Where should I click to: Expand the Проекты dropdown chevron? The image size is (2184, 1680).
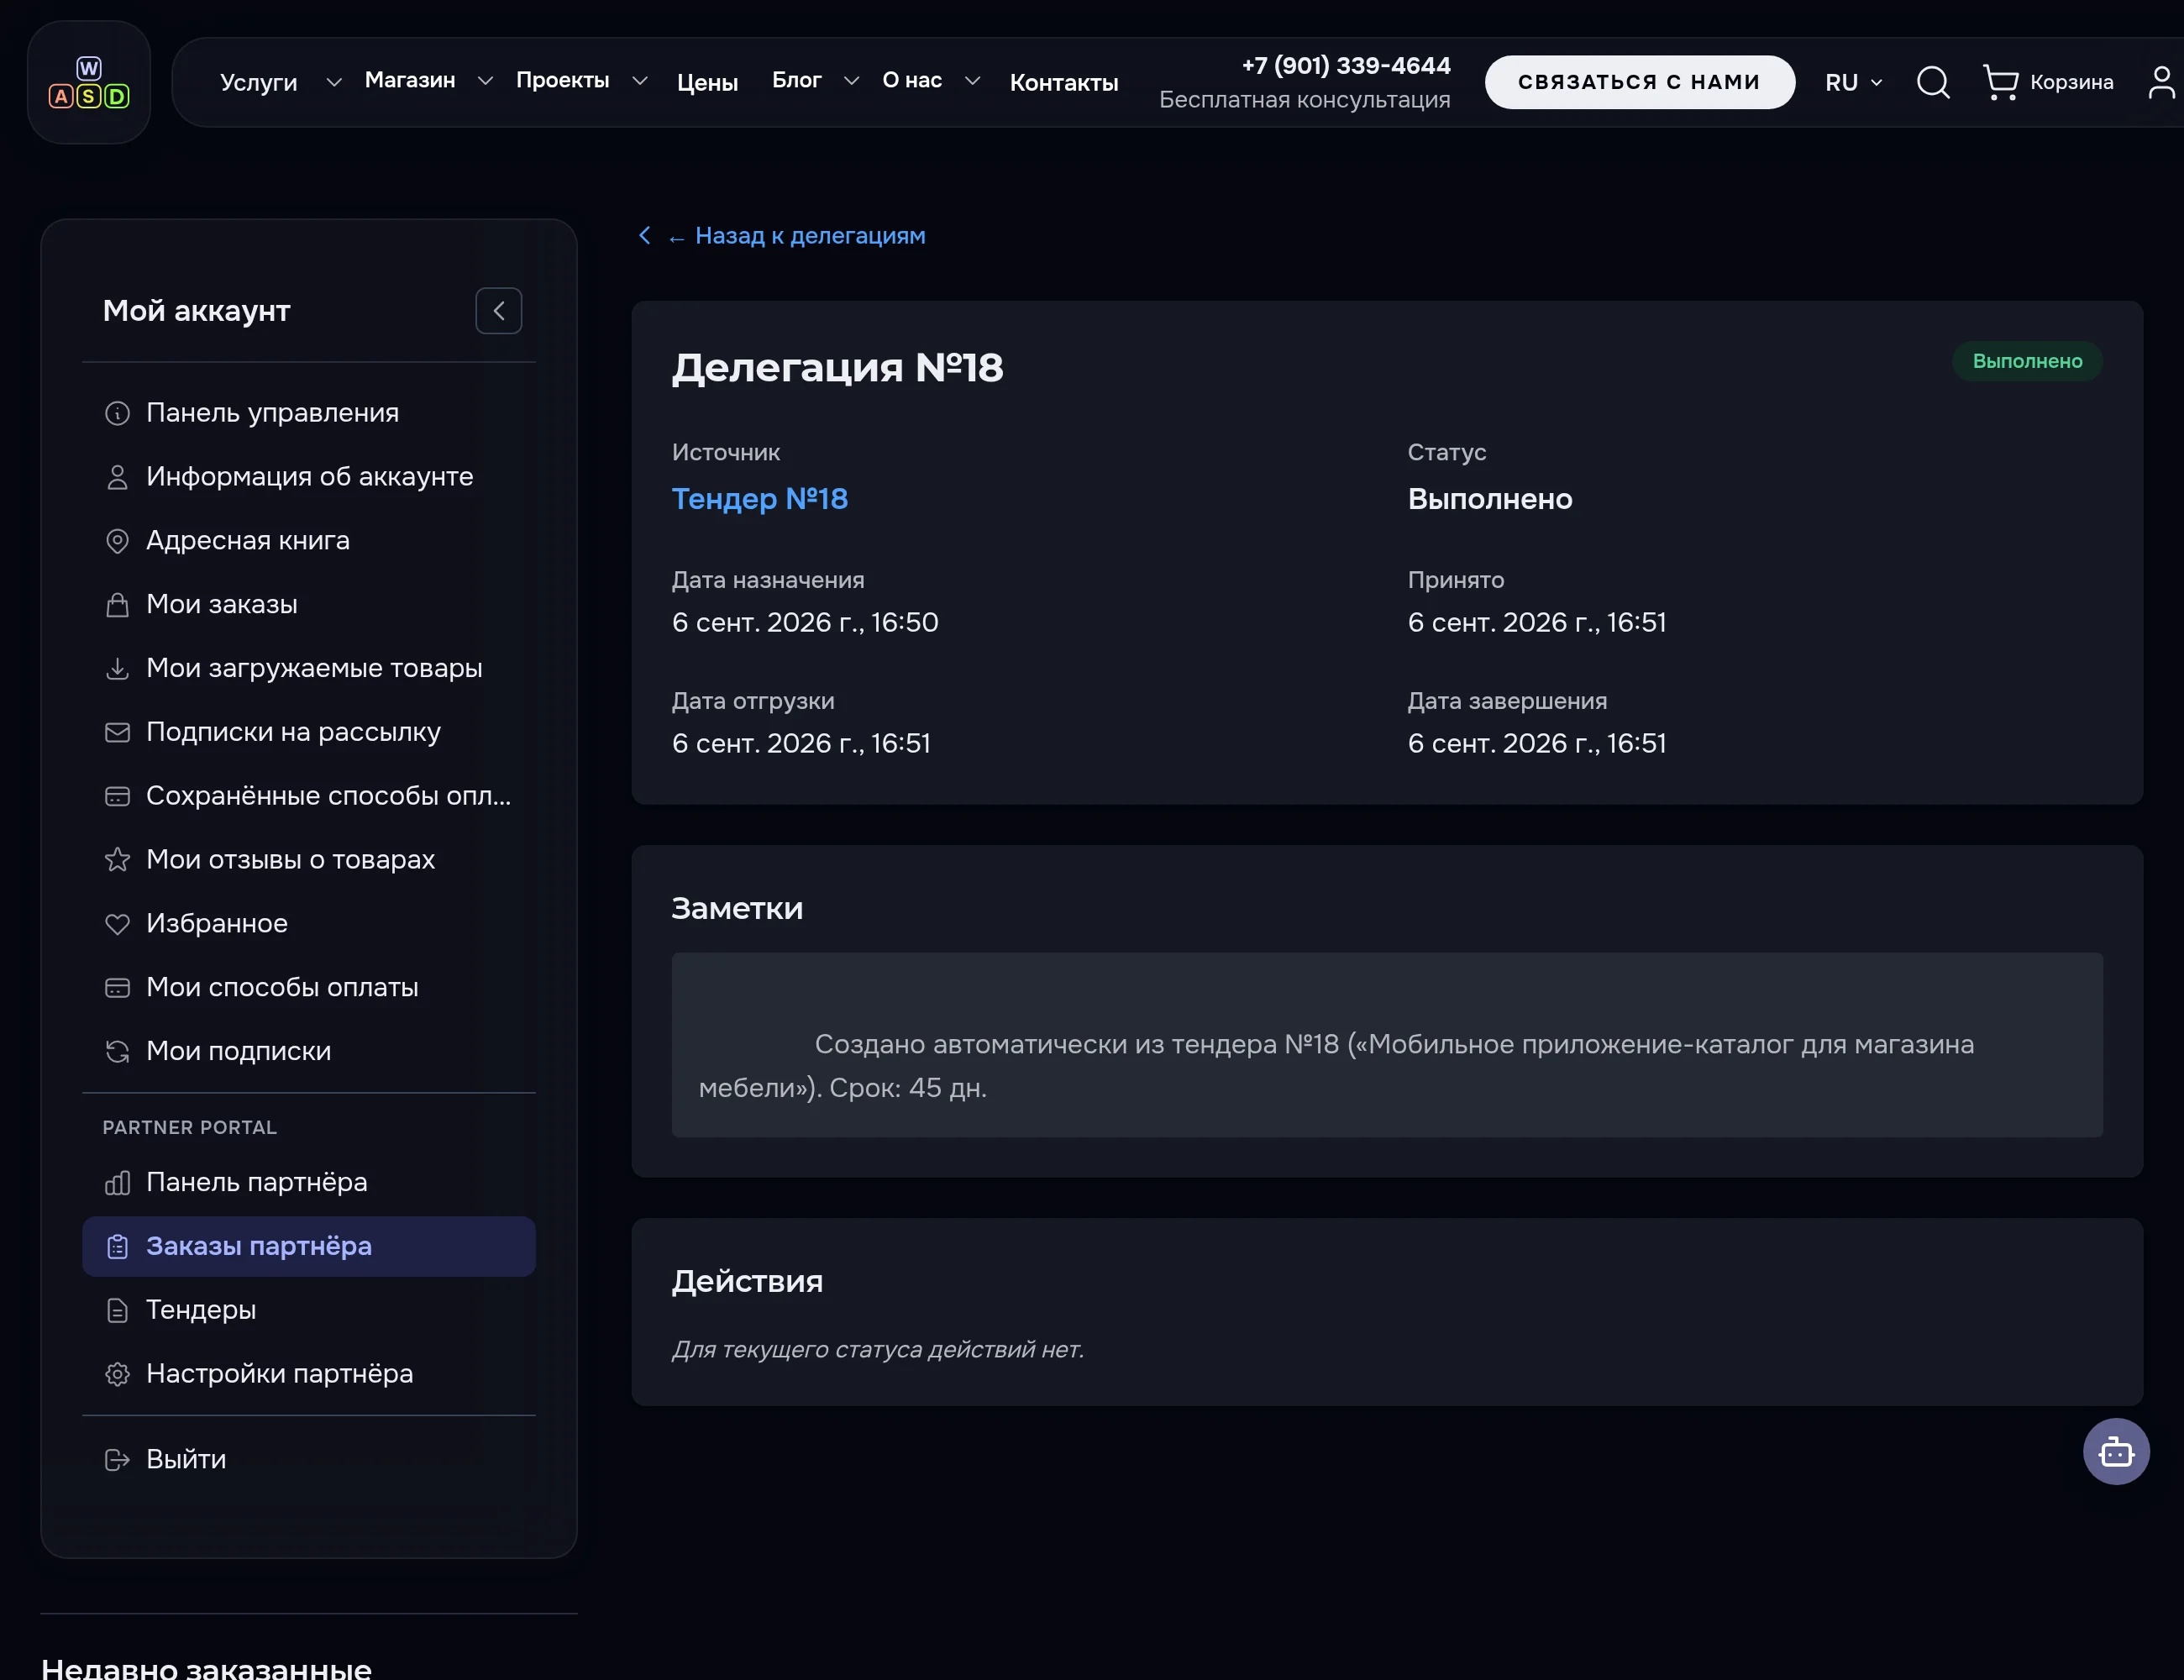[640, 81]
